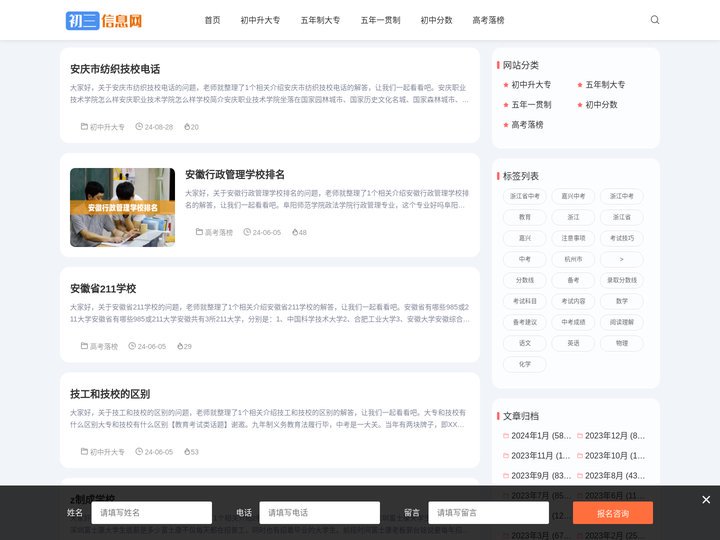This screenshot has height=540, width=720.
Task: Click the 备考建议 tag
Action: coord(525,322)
